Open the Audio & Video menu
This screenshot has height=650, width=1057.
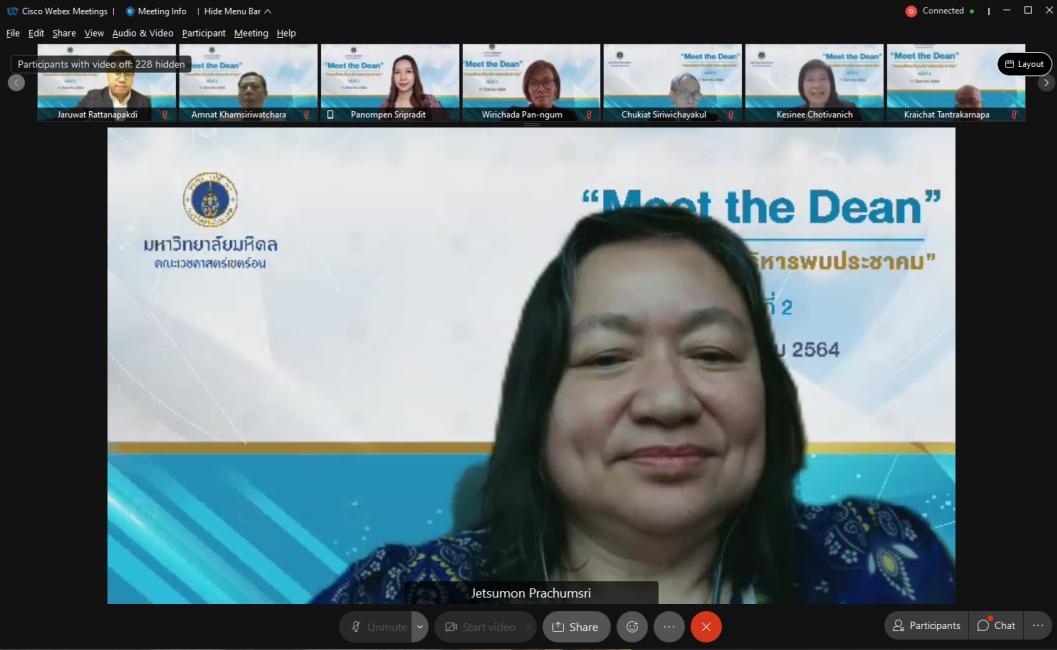142,33
